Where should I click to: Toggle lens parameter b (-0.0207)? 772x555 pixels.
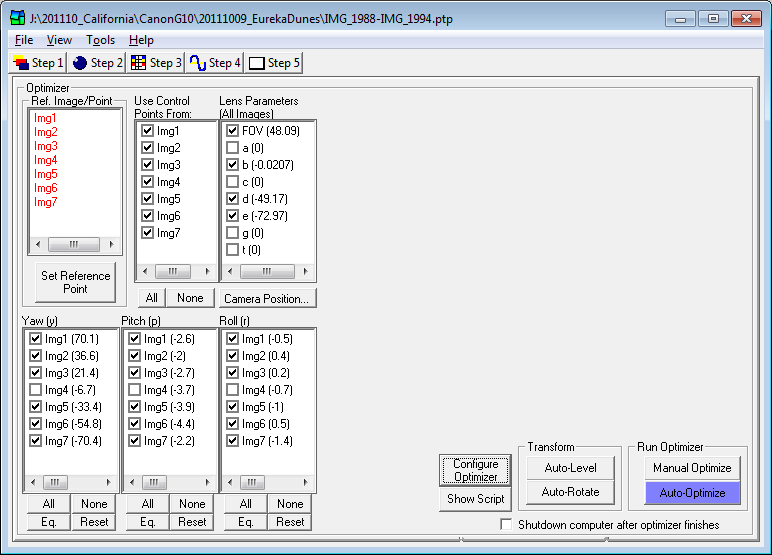pyautogui.click(x=232, y=164)
